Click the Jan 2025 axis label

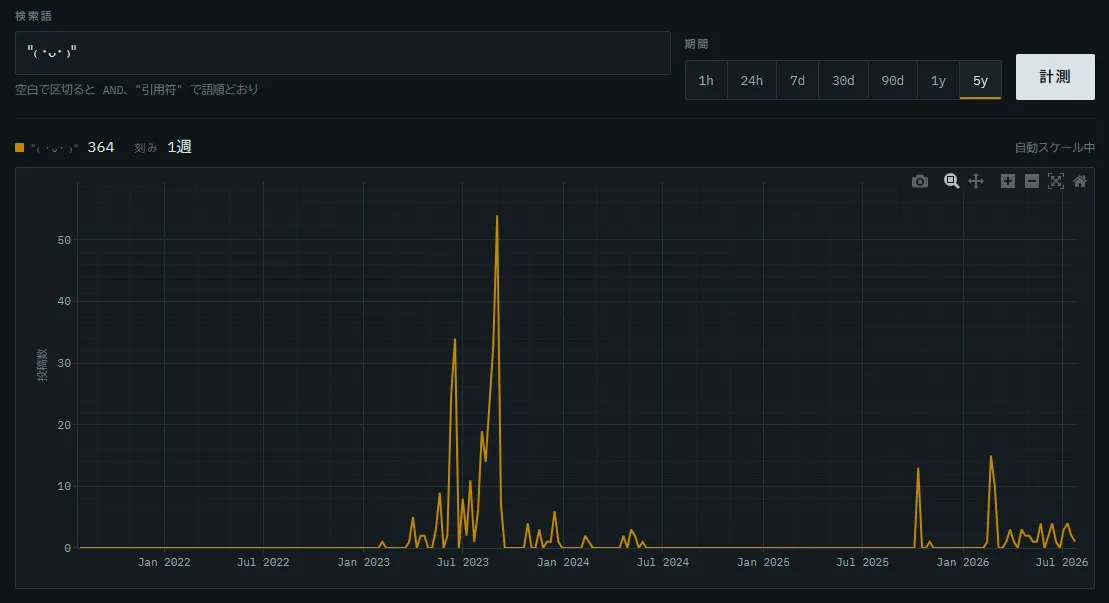tap(763, 562)
